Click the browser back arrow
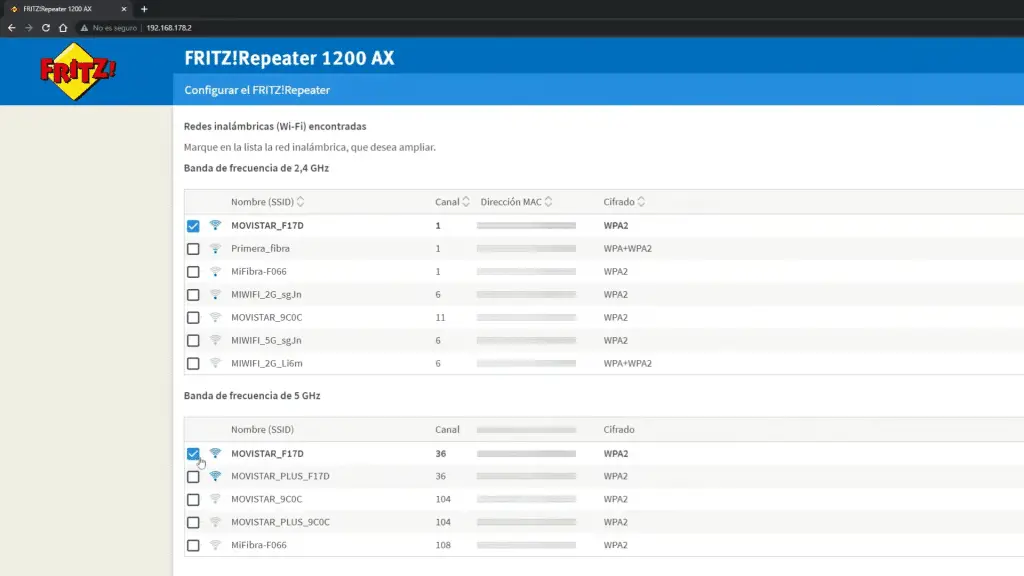Image resolution: width=1024 pixels, height=576 pixels. 11,28
